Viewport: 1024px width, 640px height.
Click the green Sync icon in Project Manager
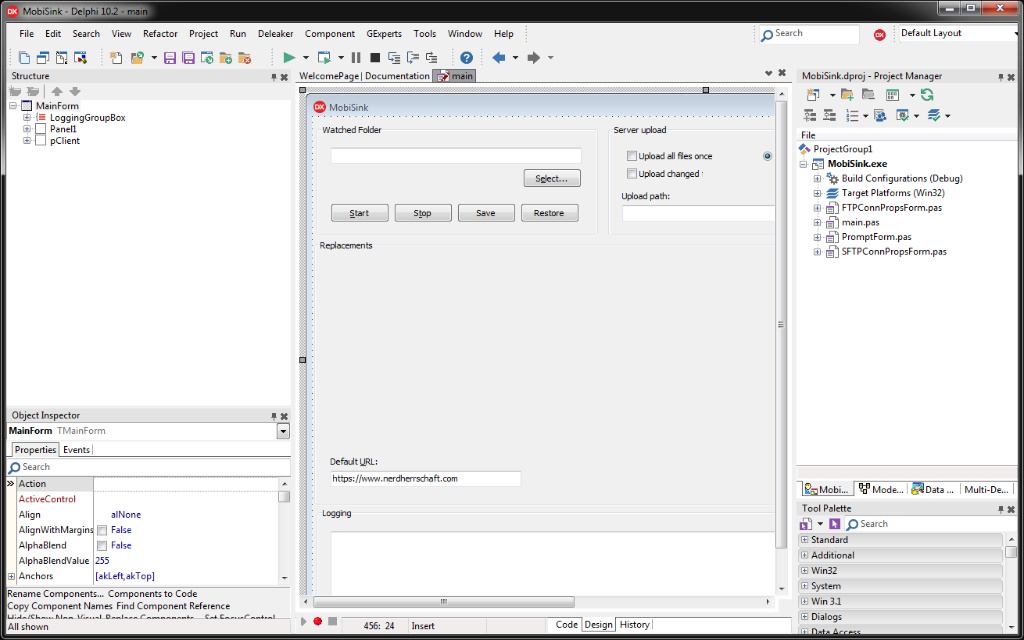927,95
